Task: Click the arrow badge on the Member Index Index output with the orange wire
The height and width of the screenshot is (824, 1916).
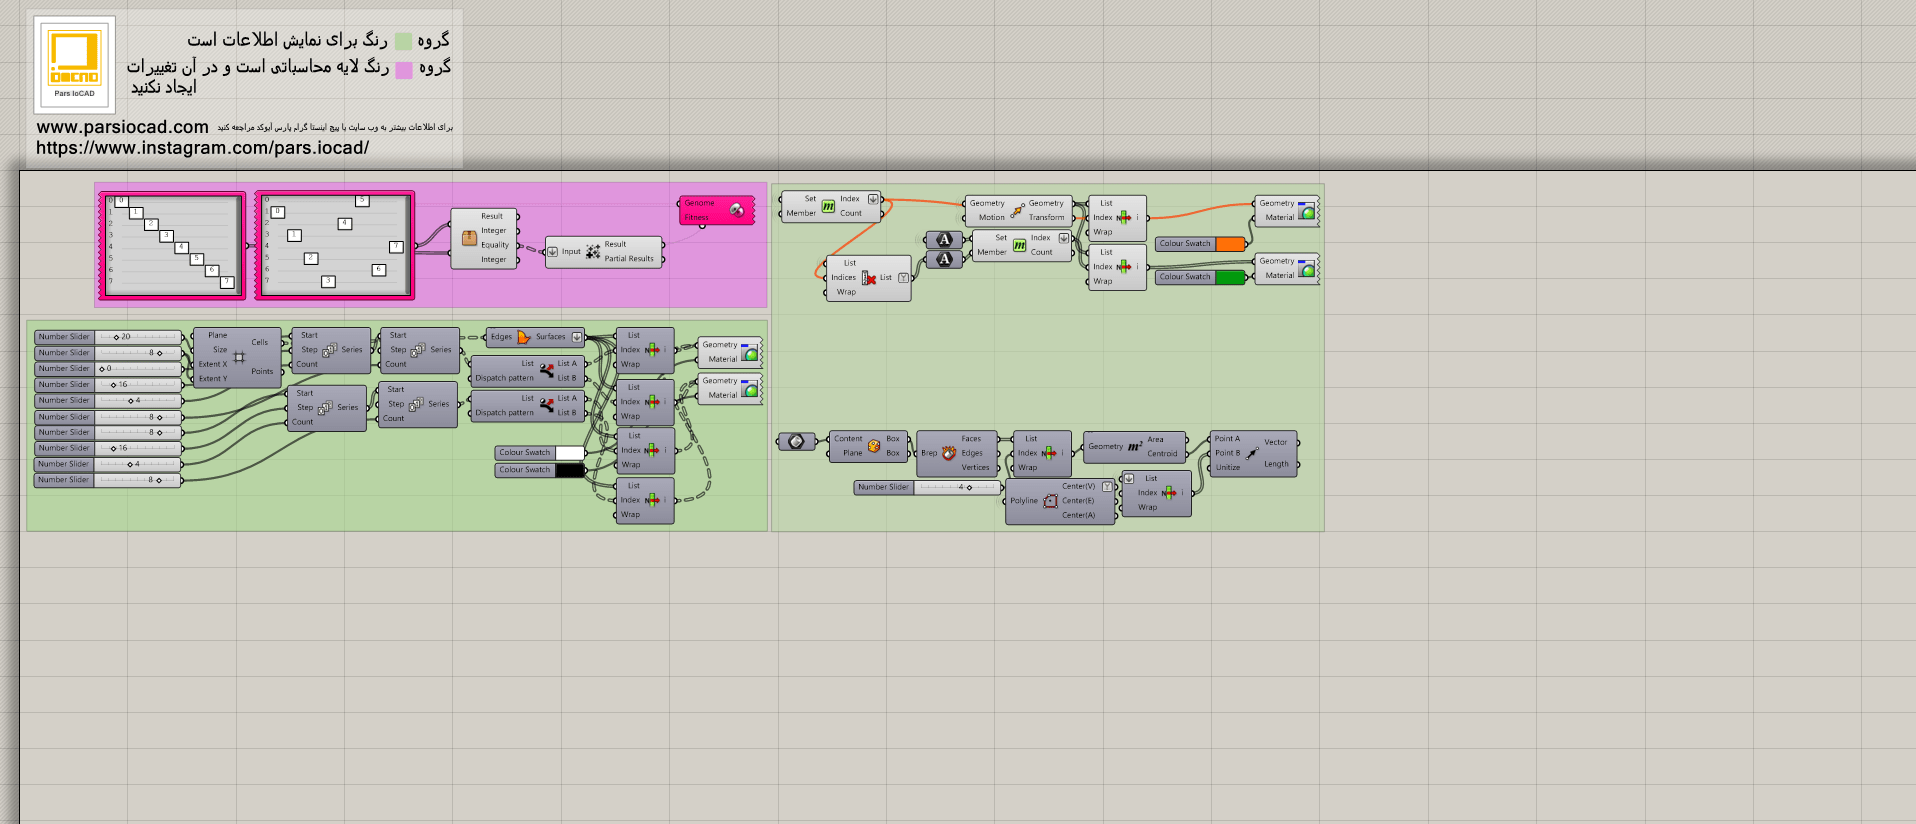Action: (x=872, y=199)
